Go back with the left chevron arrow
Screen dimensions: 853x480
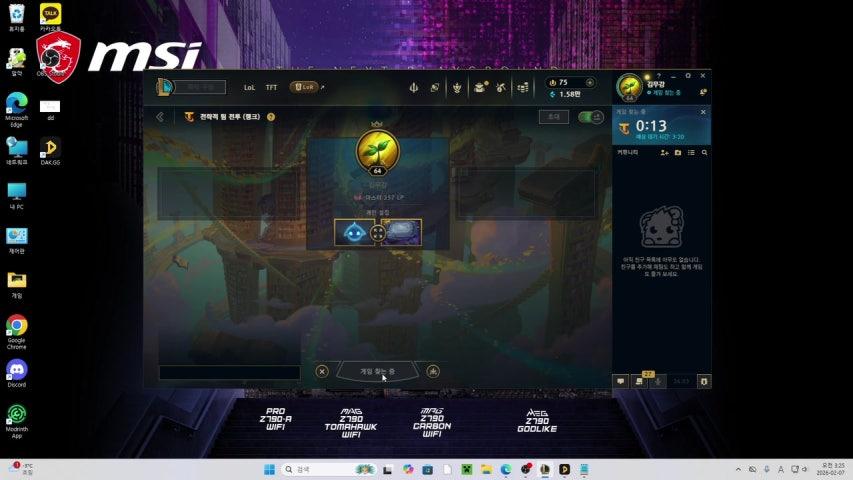(160, 117)
